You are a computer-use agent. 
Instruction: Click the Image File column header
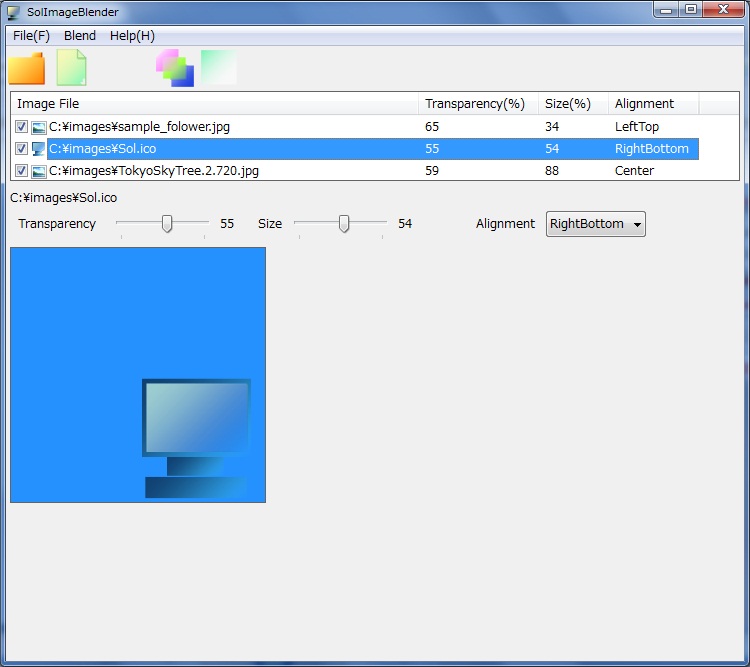pyautogui.click(x=214, y=104)
